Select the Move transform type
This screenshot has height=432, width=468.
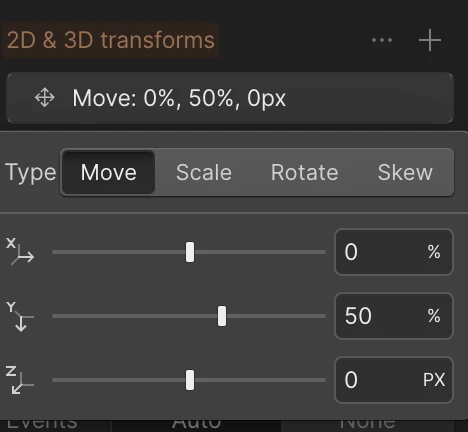tap(108, 172)
